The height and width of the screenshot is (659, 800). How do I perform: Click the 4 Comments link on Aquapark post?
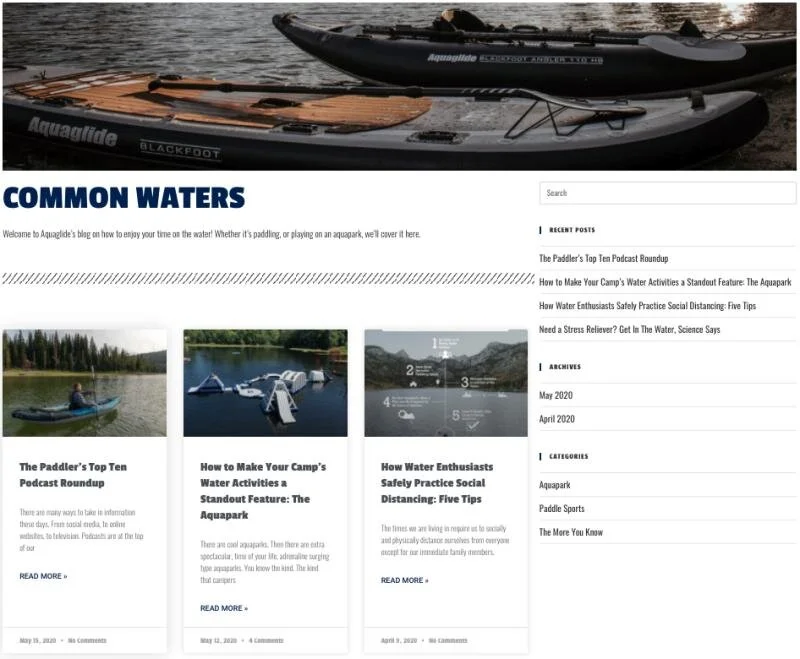(266, 641)
